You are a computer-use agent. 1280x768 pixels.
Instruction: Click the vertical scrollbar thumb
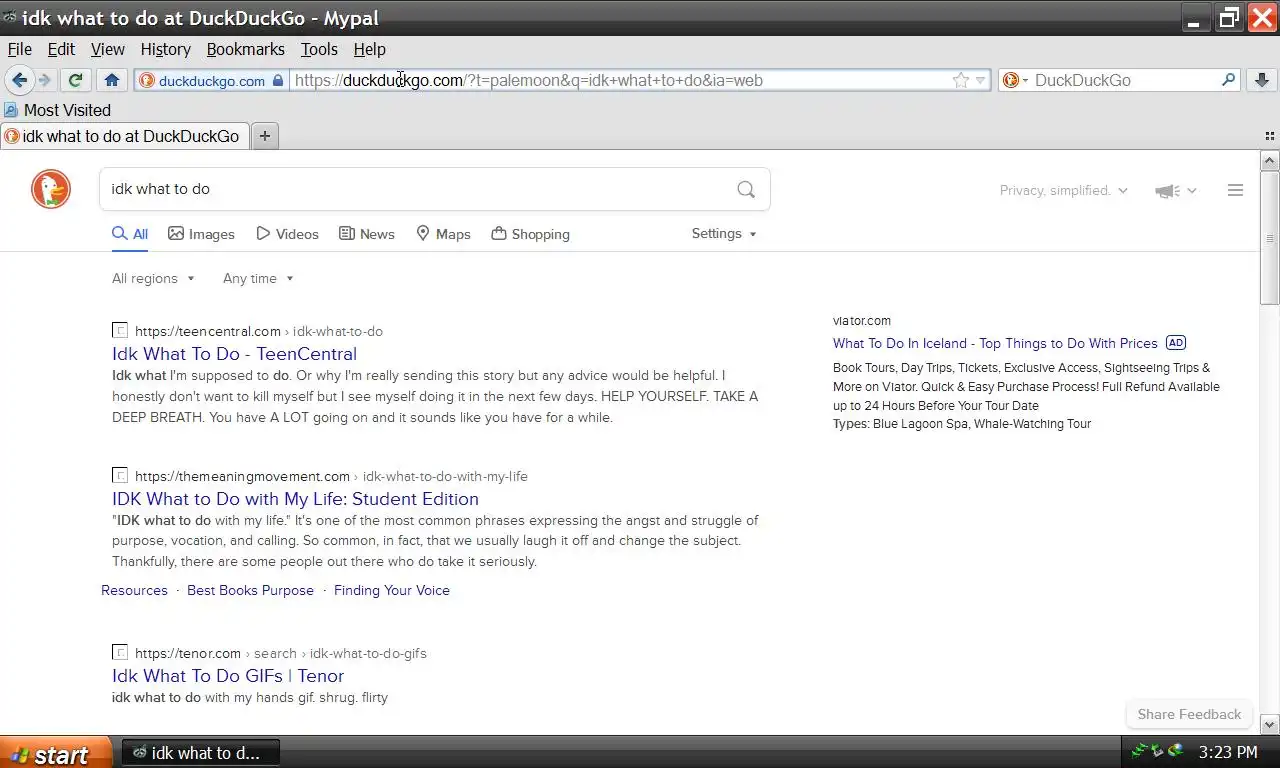coord(1270,238)
